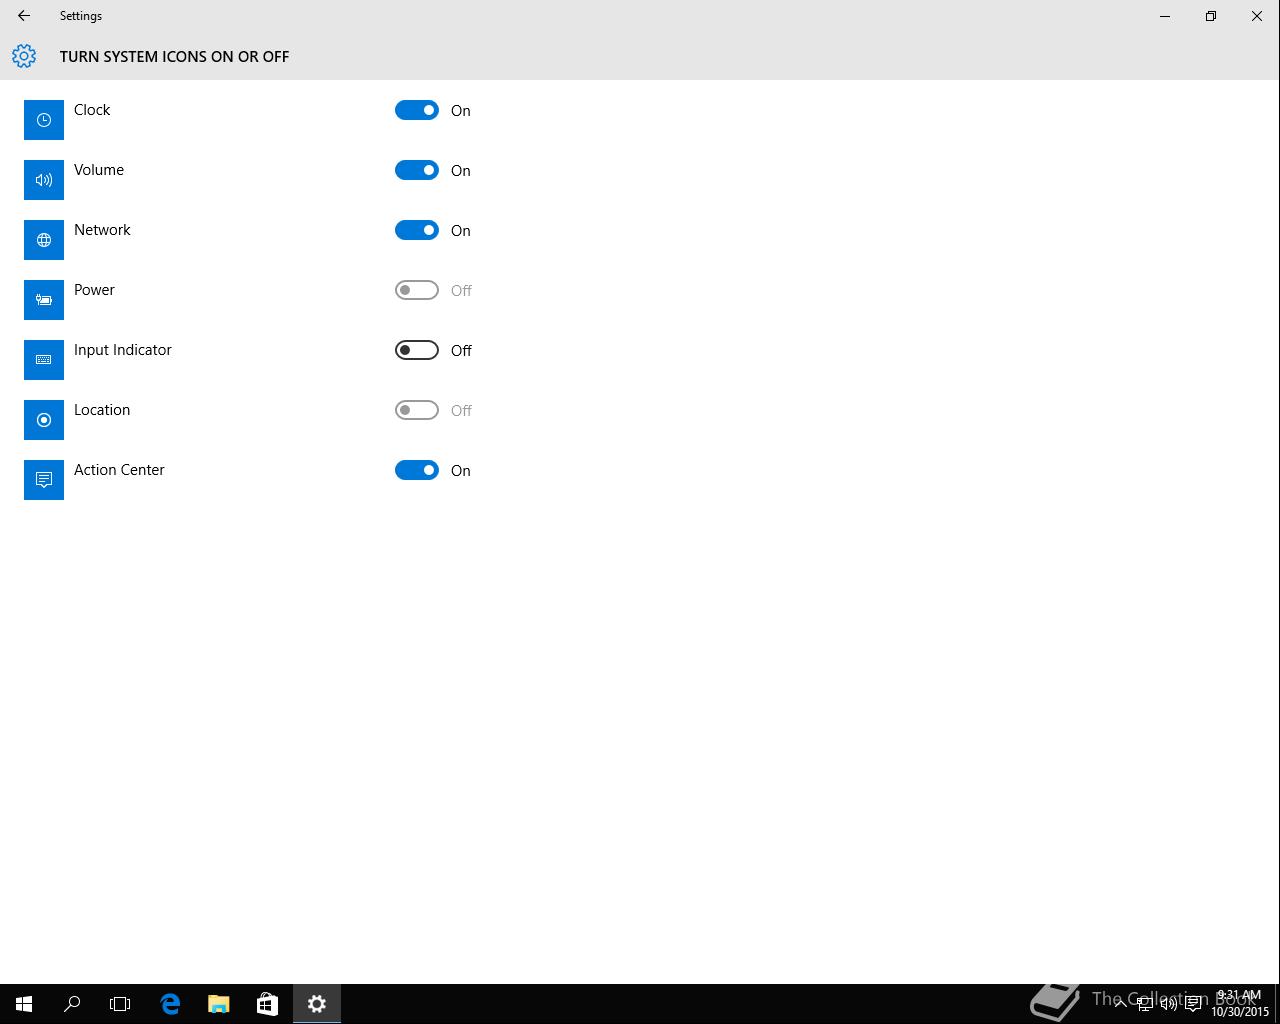The image size is (1280, 1024).
Task: Disable the Network icon toggle
Action: (417, 230)
